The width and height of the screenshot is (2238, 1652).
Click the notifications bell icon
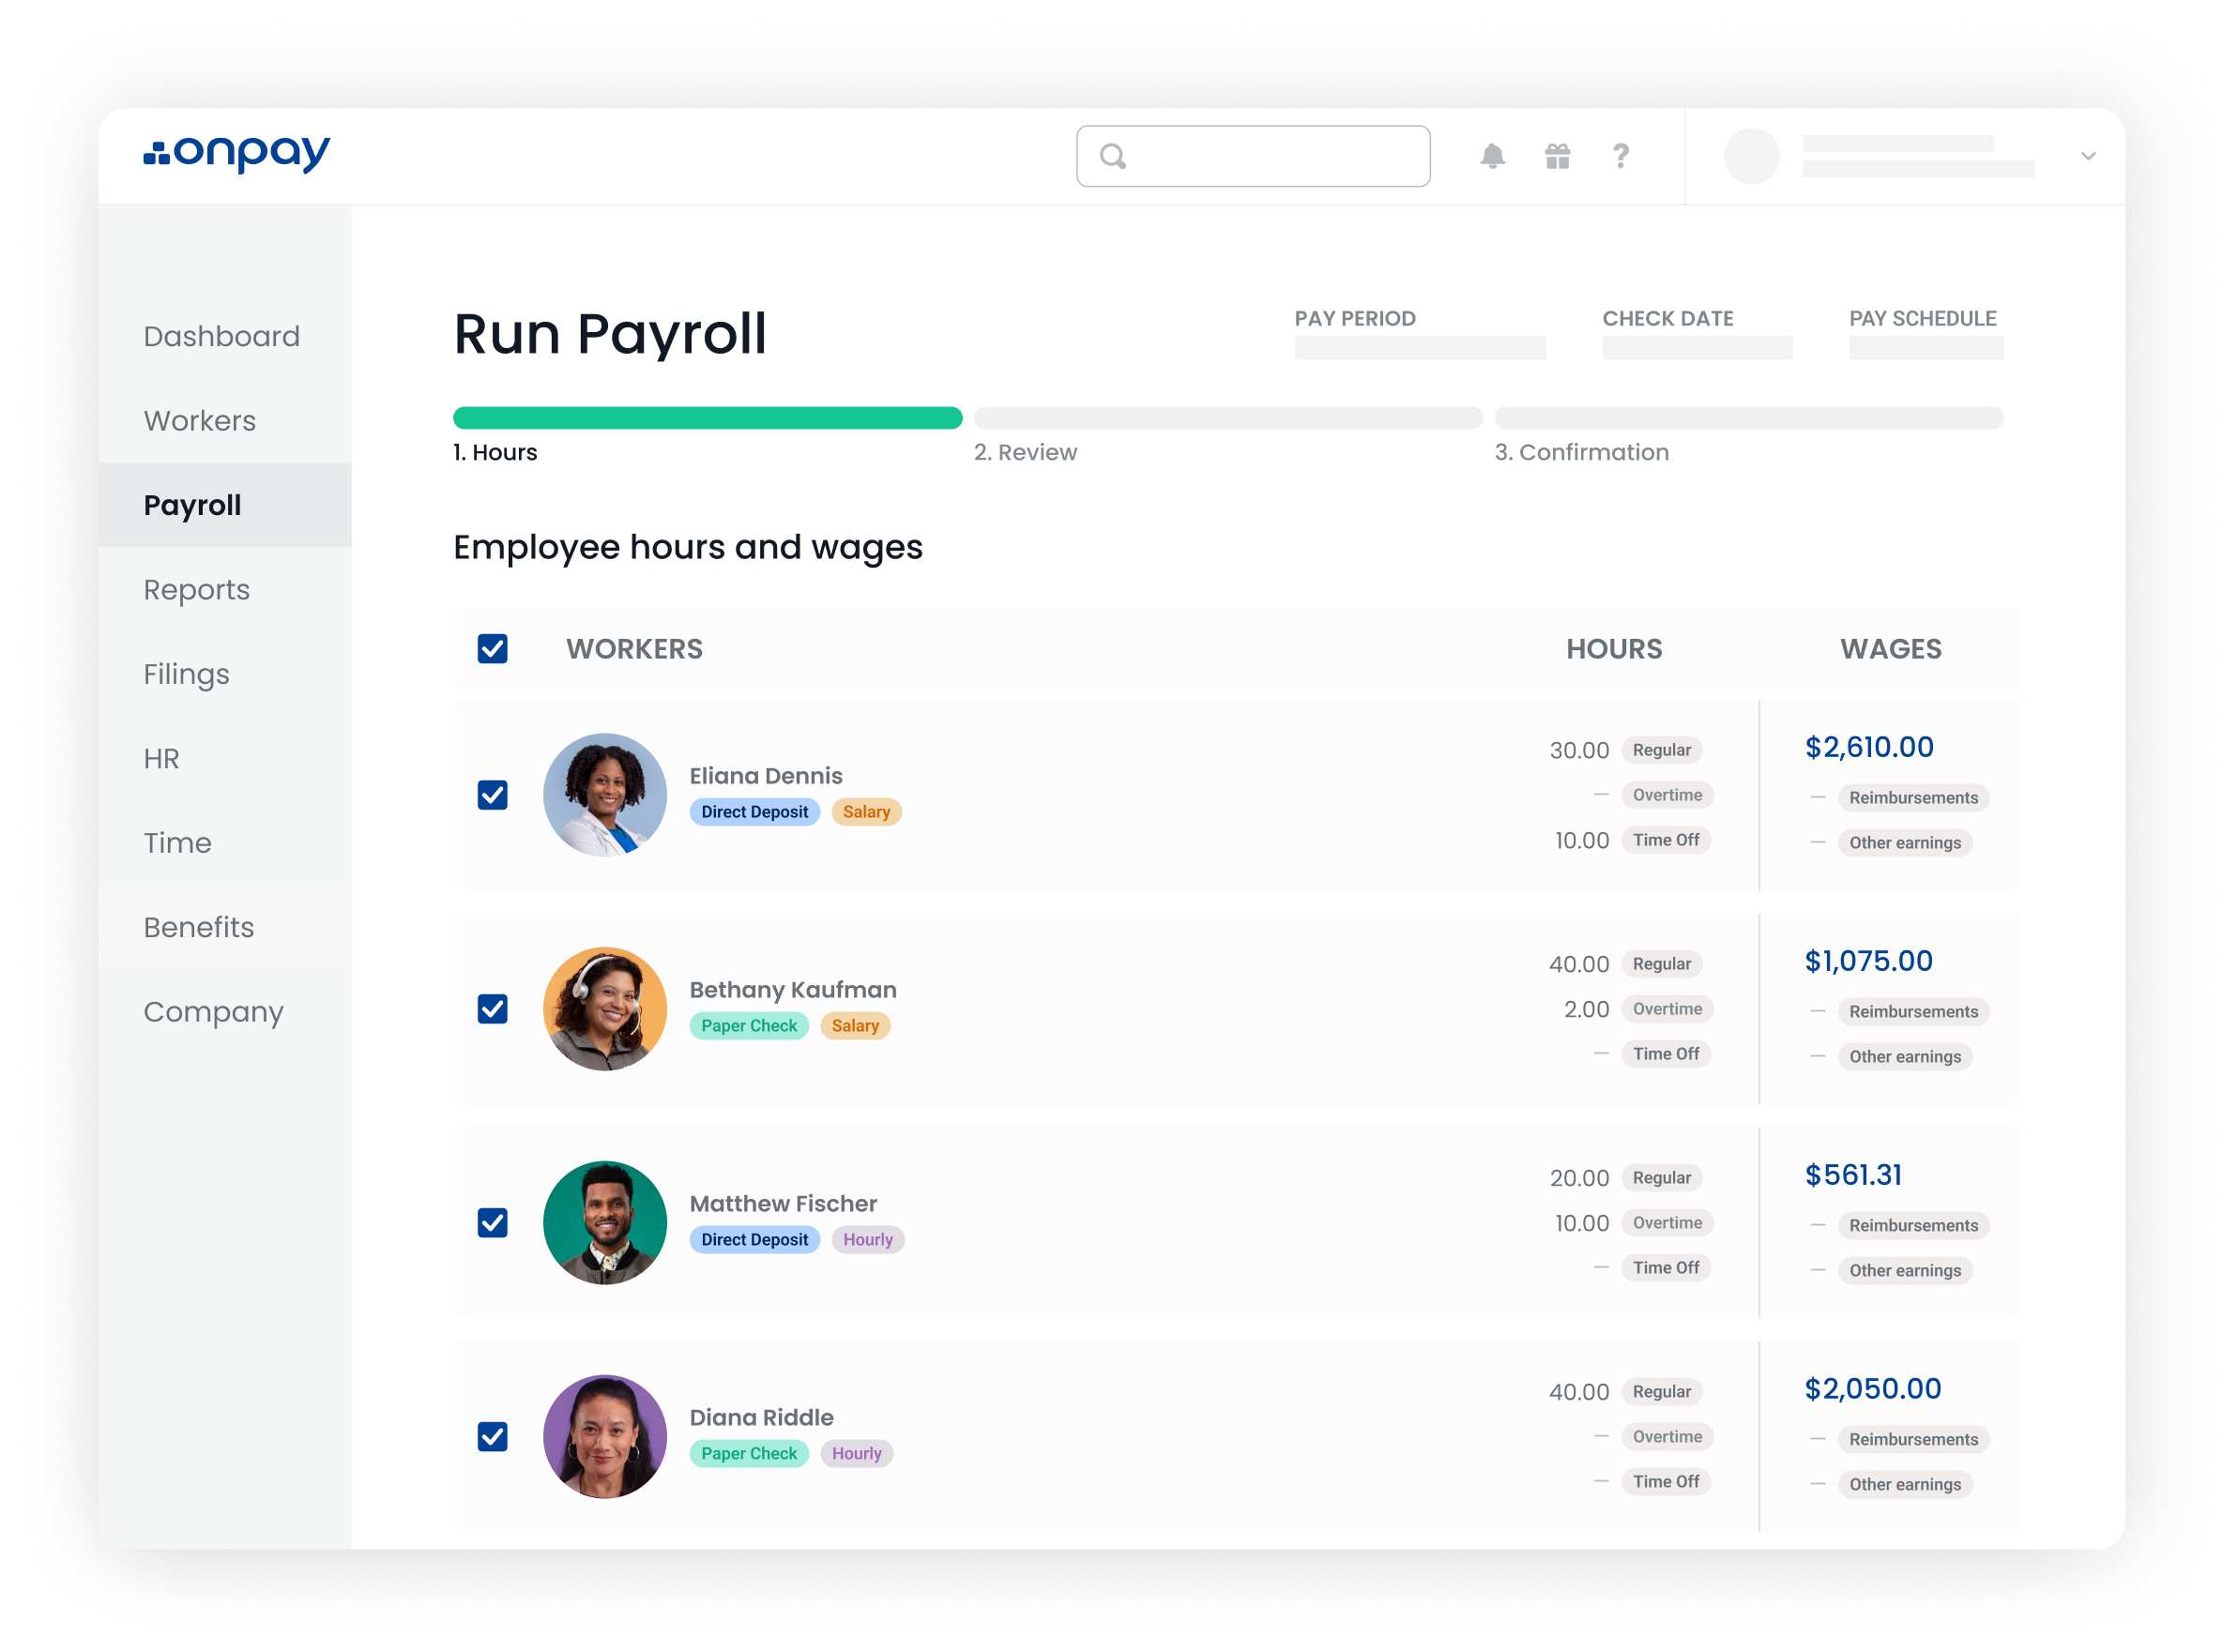point(1493,155)
